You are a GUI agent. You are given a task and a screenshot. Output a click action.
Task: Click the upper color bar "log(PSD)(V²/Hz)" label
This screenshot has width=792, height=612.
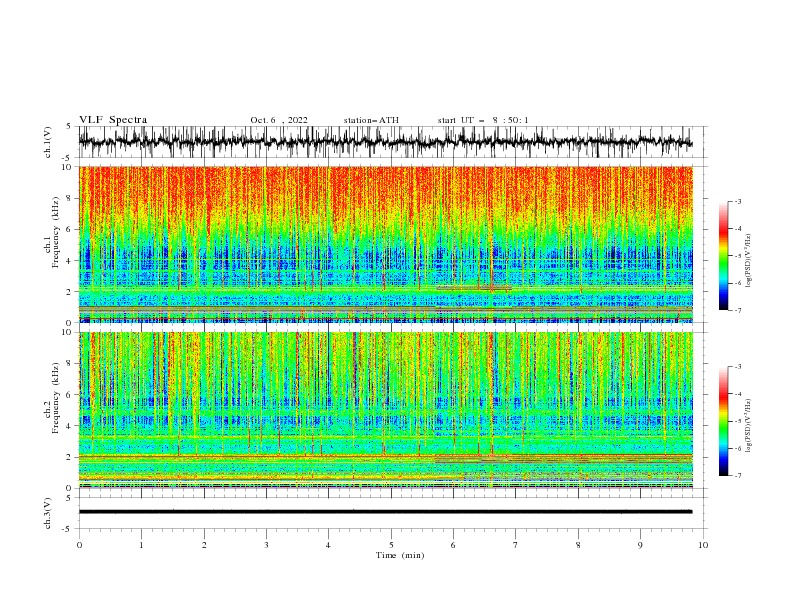point(748,261)
